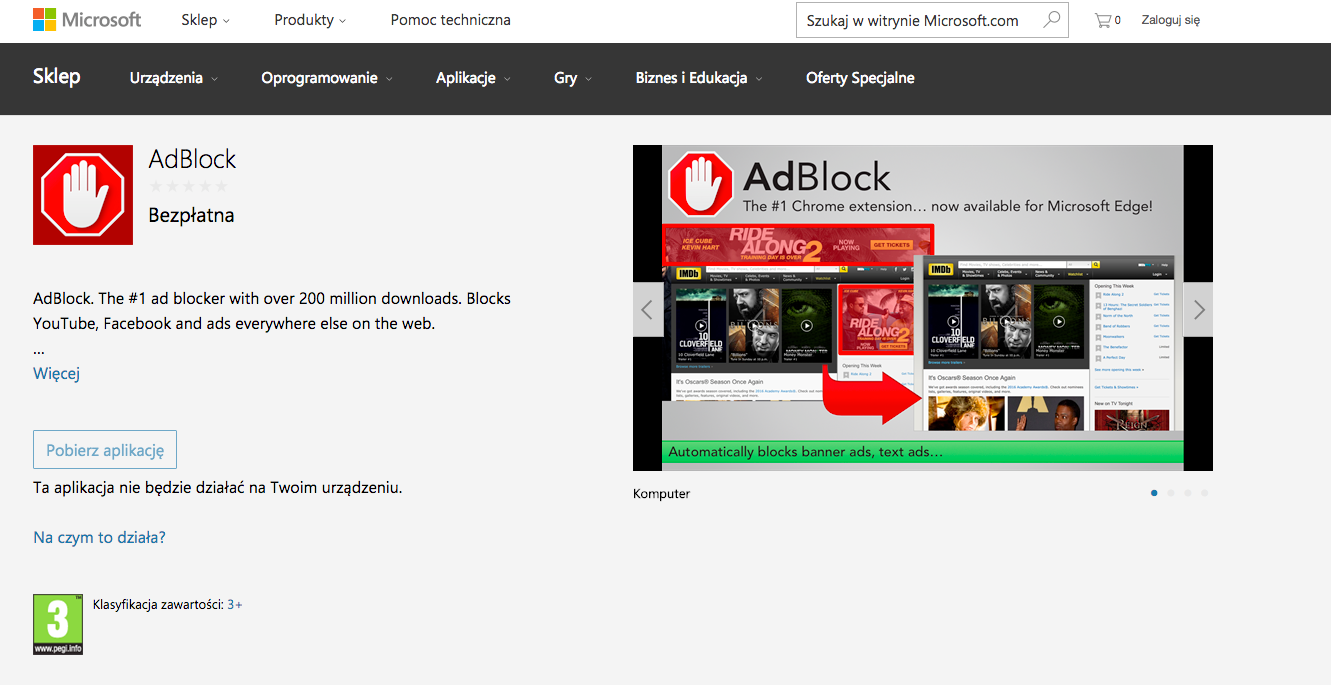Open Oferty Specjalne
The image size is (1331, 687).
860,78
